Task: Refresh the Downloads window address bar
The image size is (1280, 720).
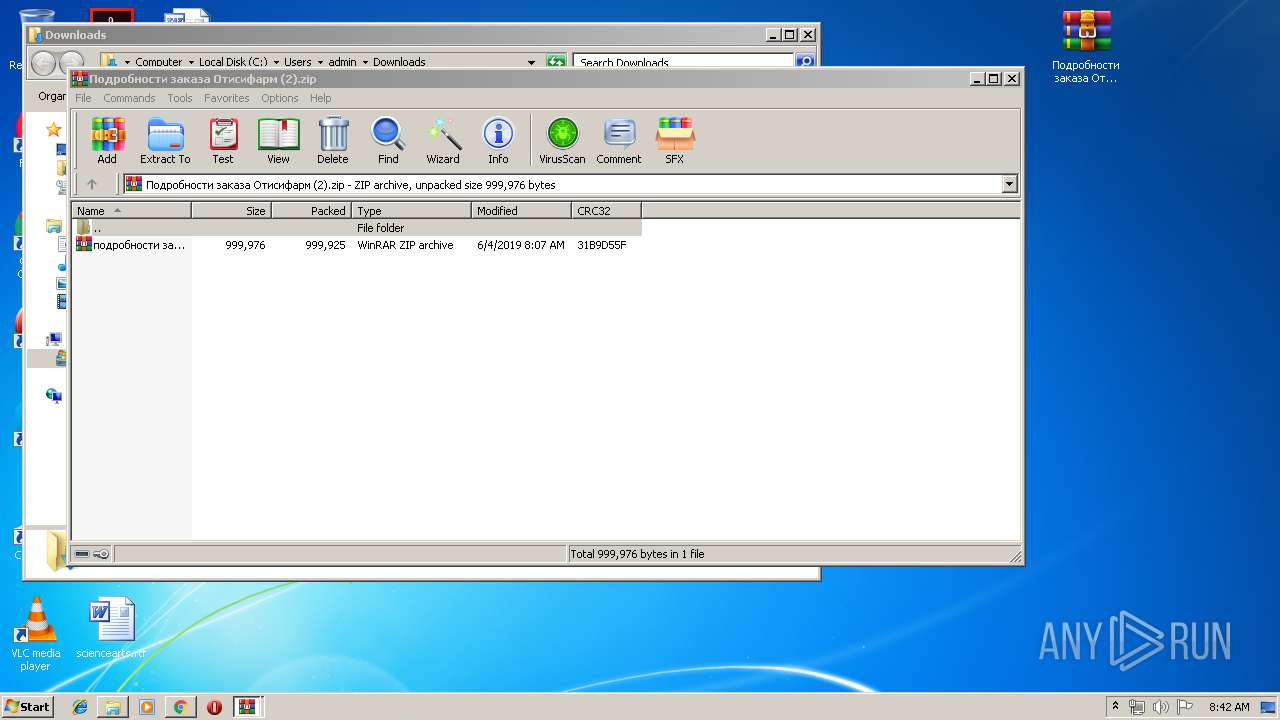Action: [557, 62]
